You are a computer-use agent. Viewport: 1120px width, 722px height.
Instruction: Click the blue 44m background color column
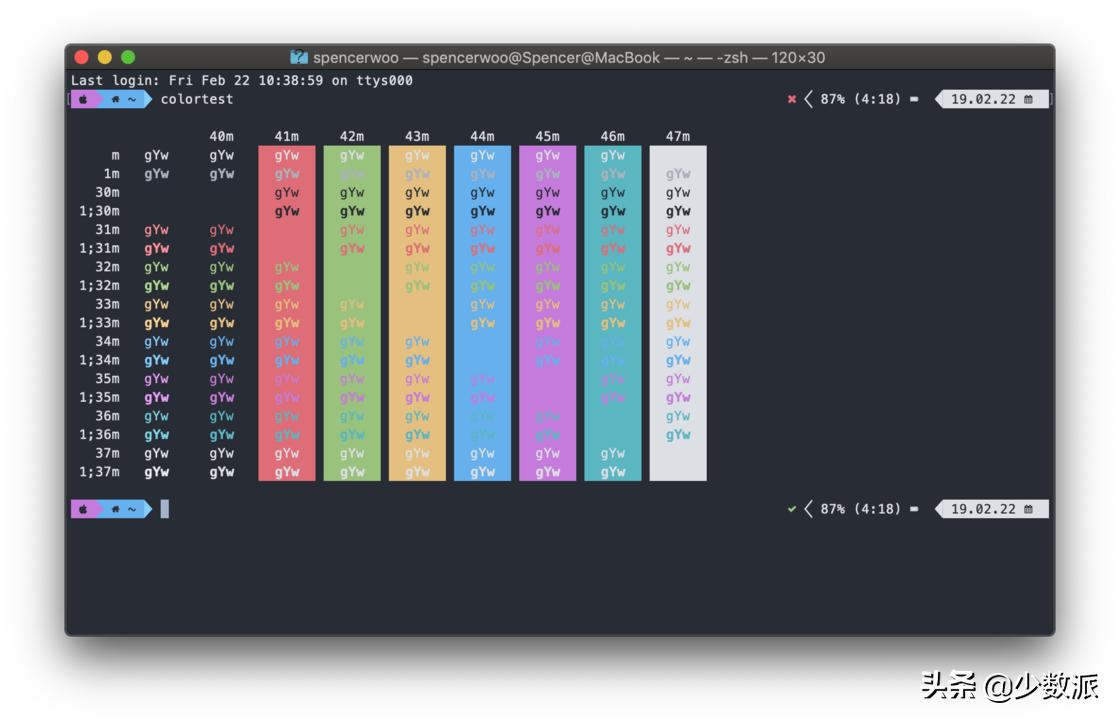click(x=482, y=313)
